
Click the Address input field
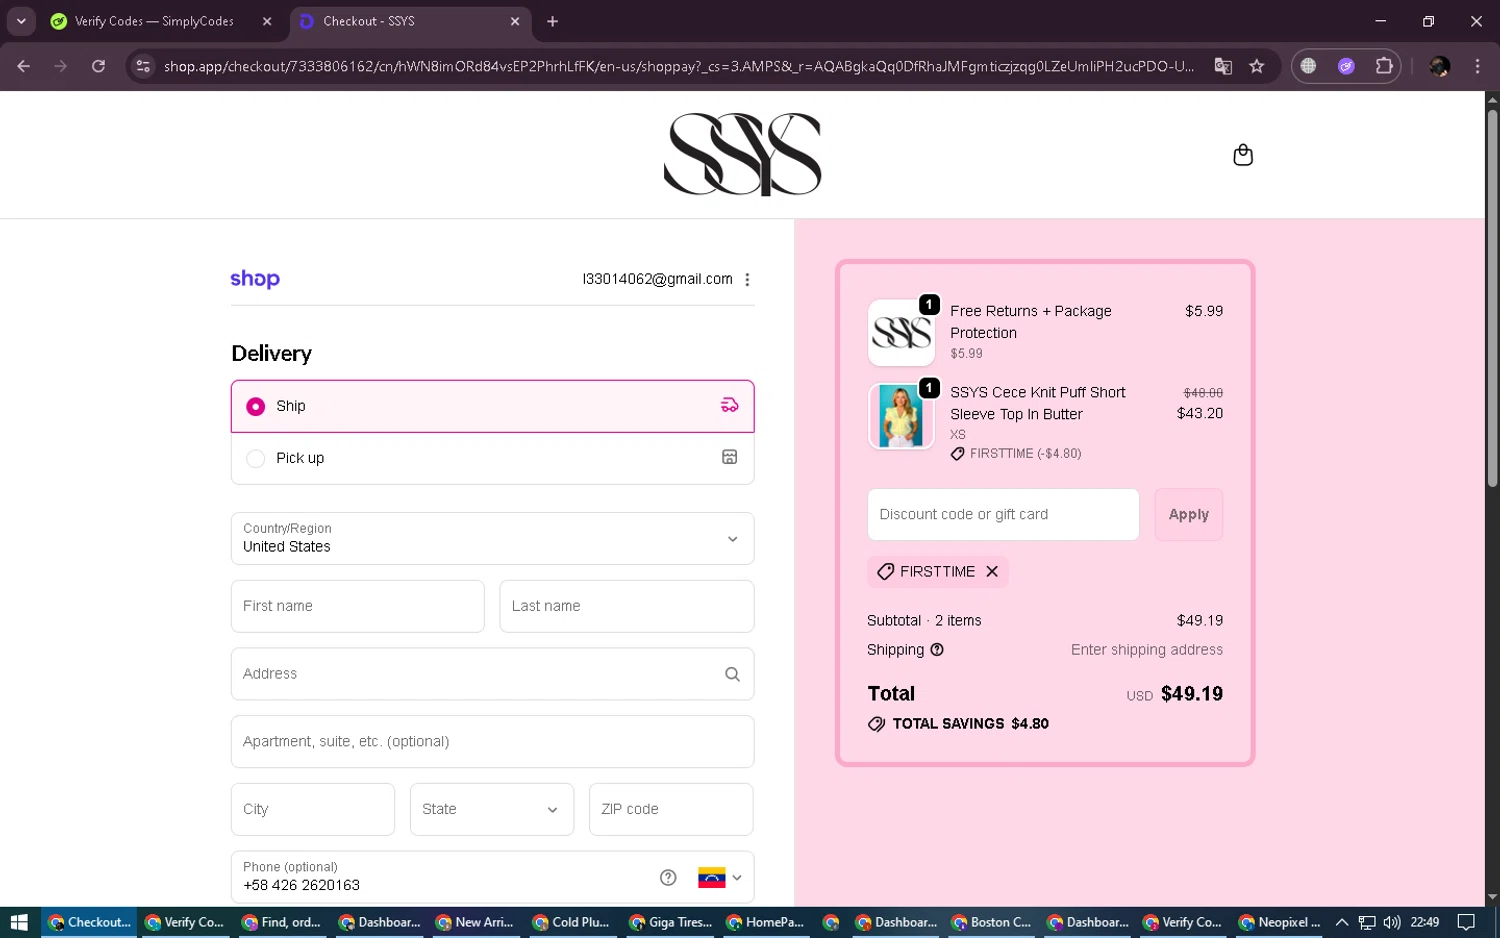(x=492, y=674)
